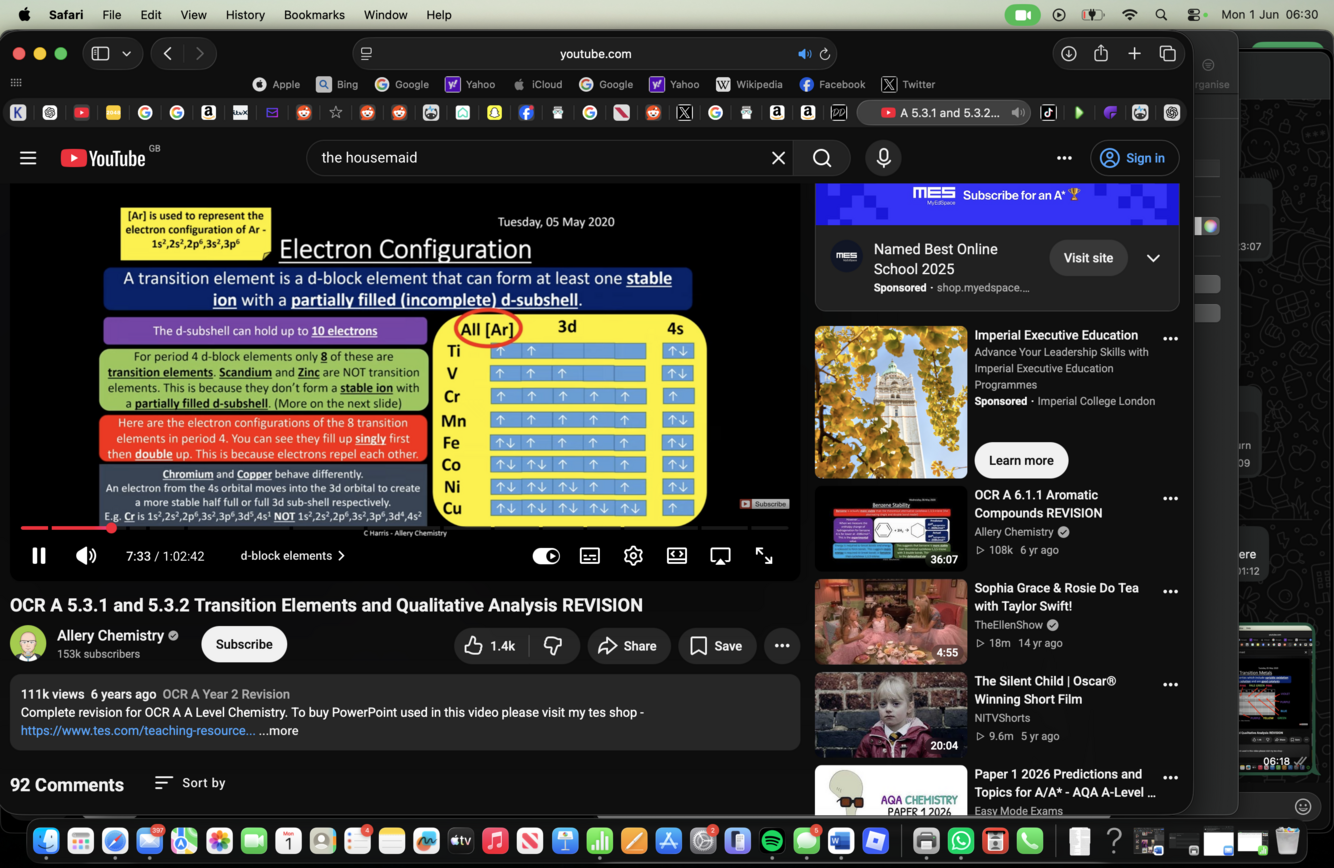
Task: Toggle the Safari sidebar
Action: pyautogui.click(x=101, y=54)
